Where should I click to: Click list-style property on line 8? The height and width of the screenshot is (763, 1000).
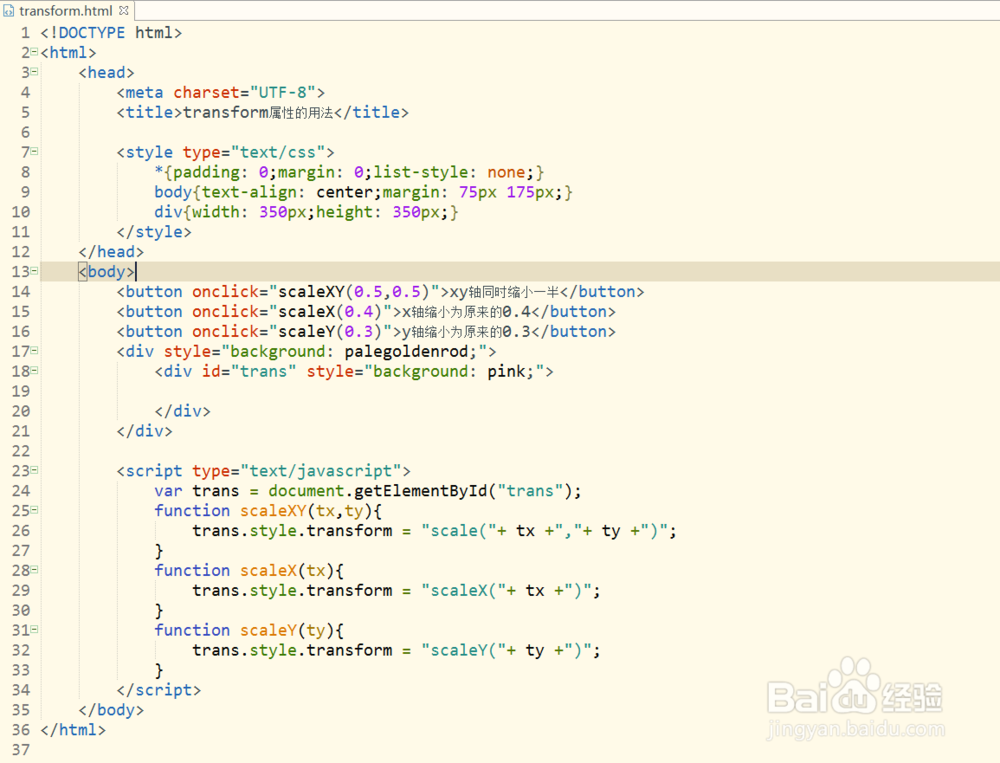point(421,172)
